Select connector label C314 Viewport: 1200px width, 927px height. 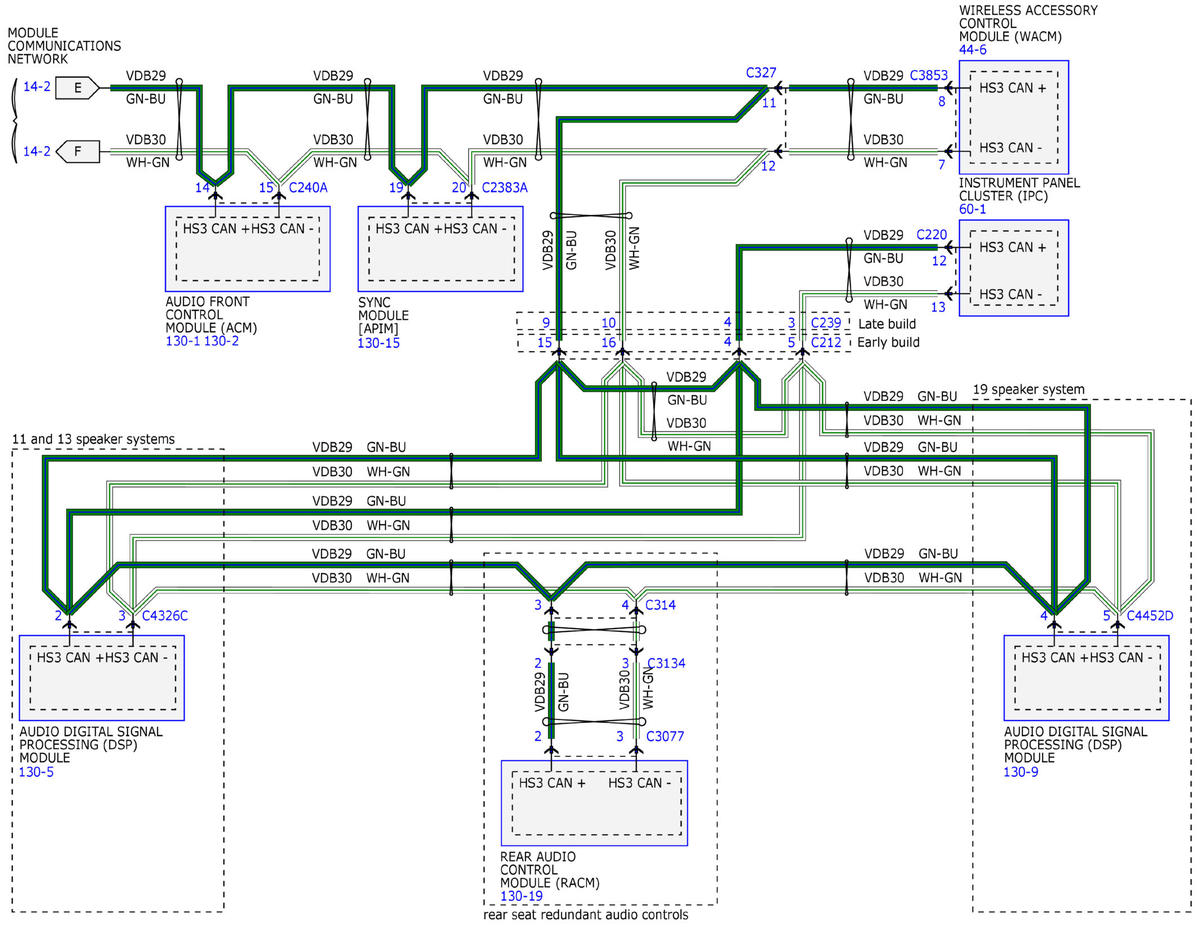(661, 605)
